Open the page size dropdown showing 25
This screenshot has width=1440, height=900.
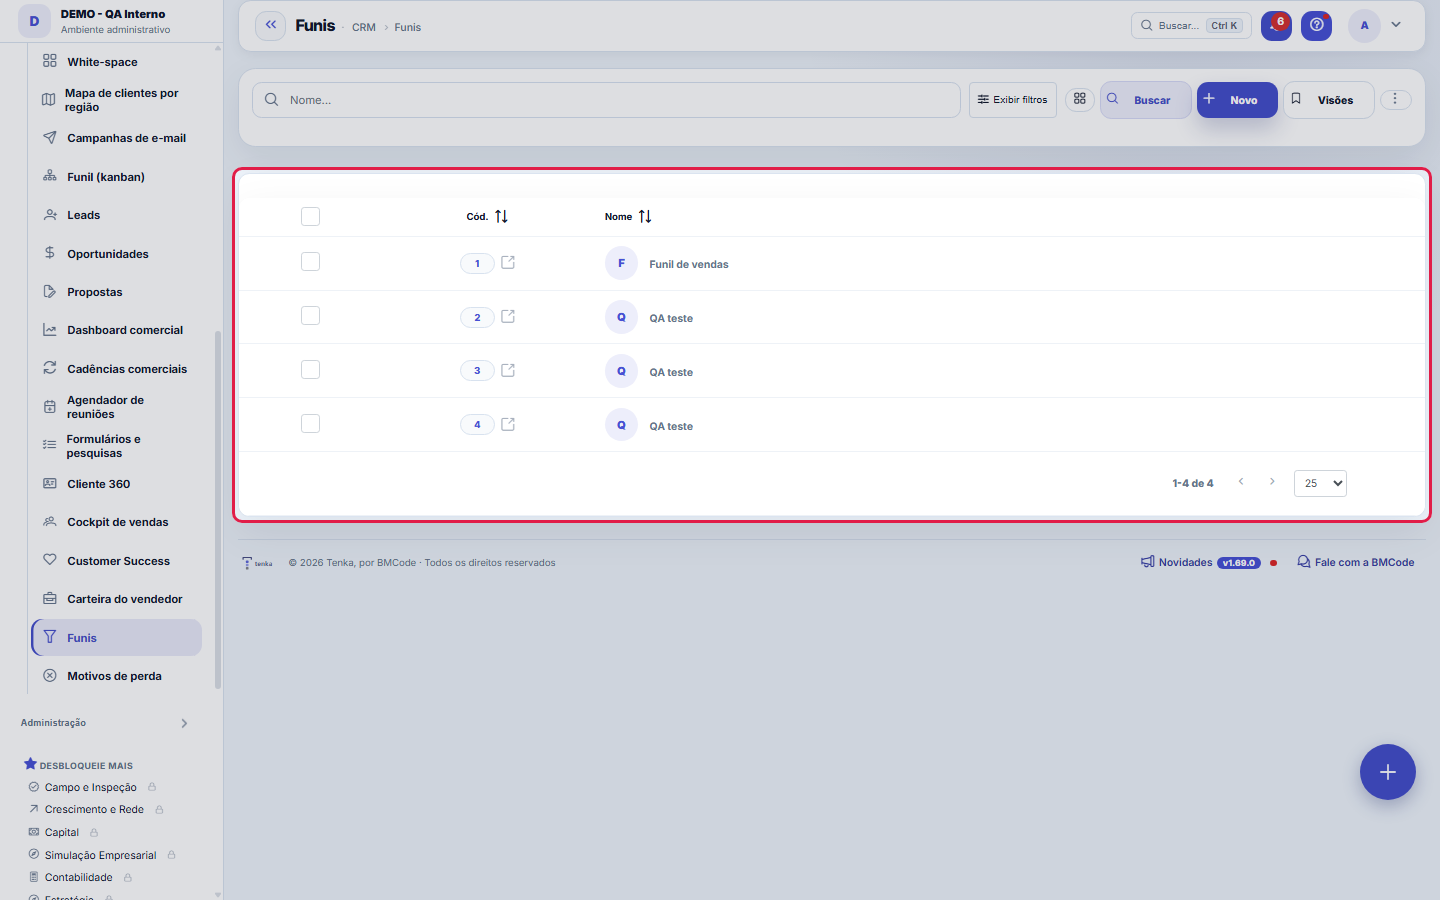[x=1320, y=483]
